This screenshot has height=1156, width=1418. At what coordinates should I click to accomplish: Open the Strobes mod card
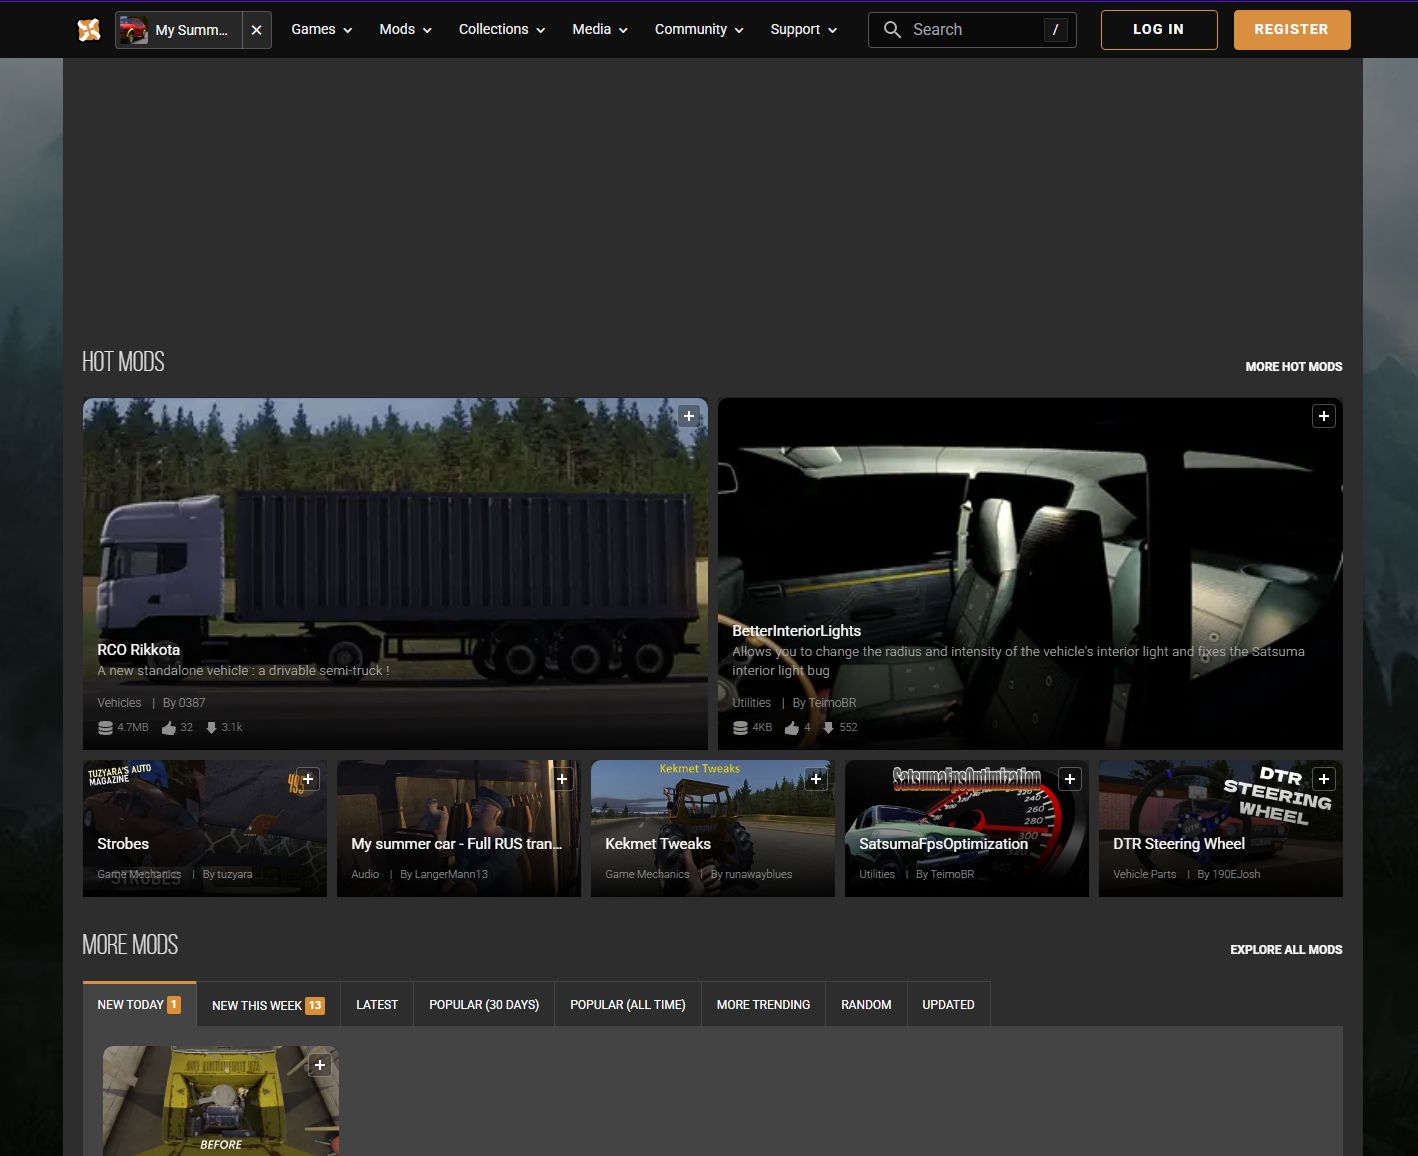205,828
